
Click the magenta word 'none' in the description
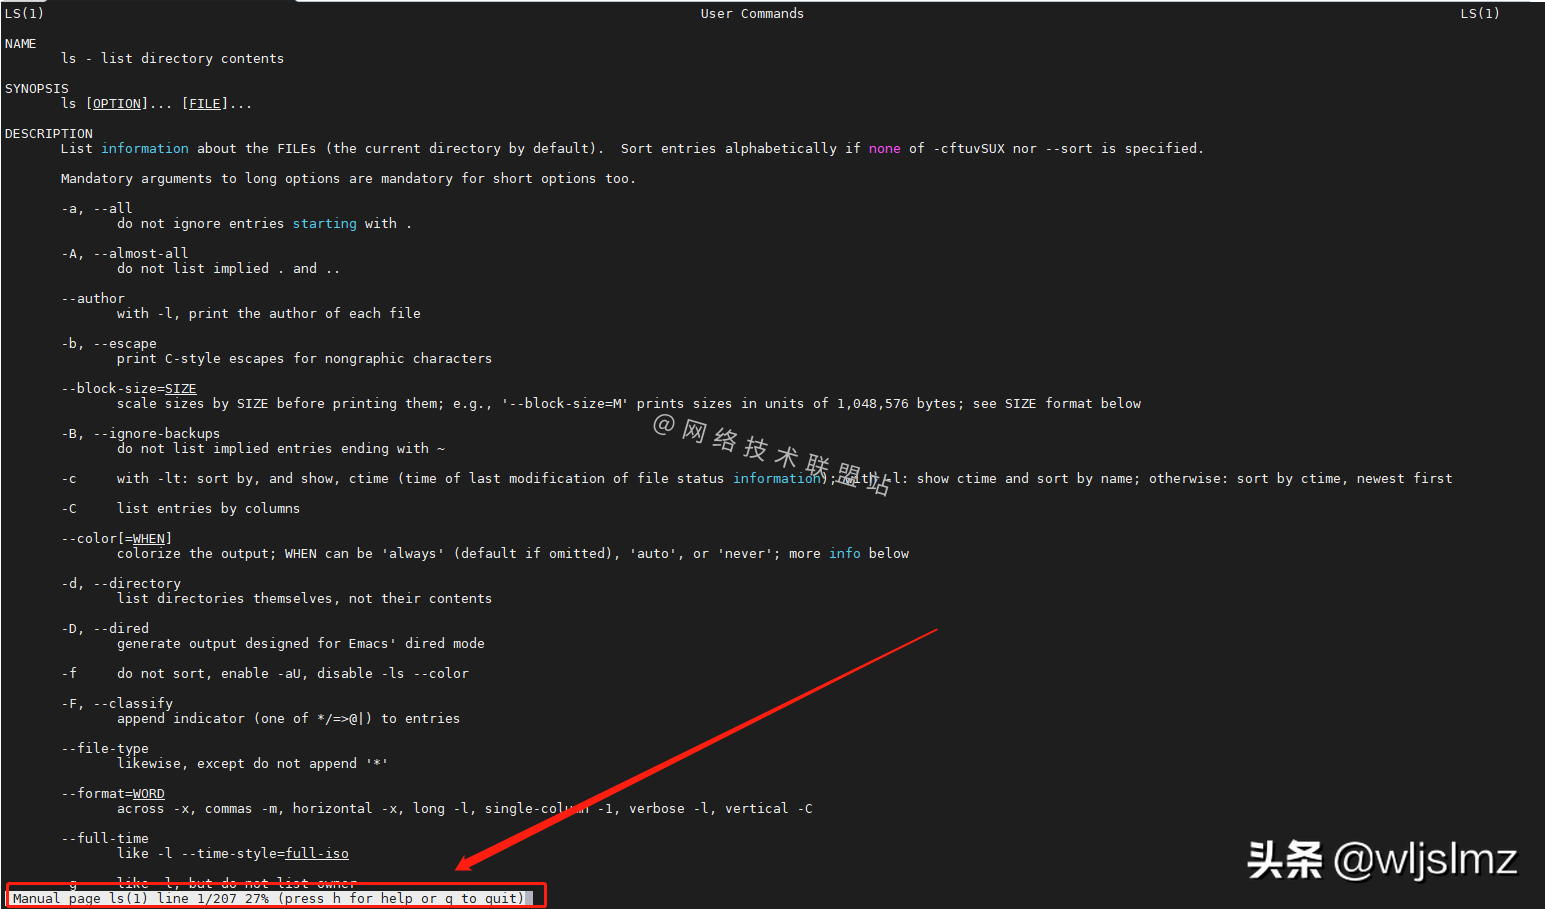[884, 148]
